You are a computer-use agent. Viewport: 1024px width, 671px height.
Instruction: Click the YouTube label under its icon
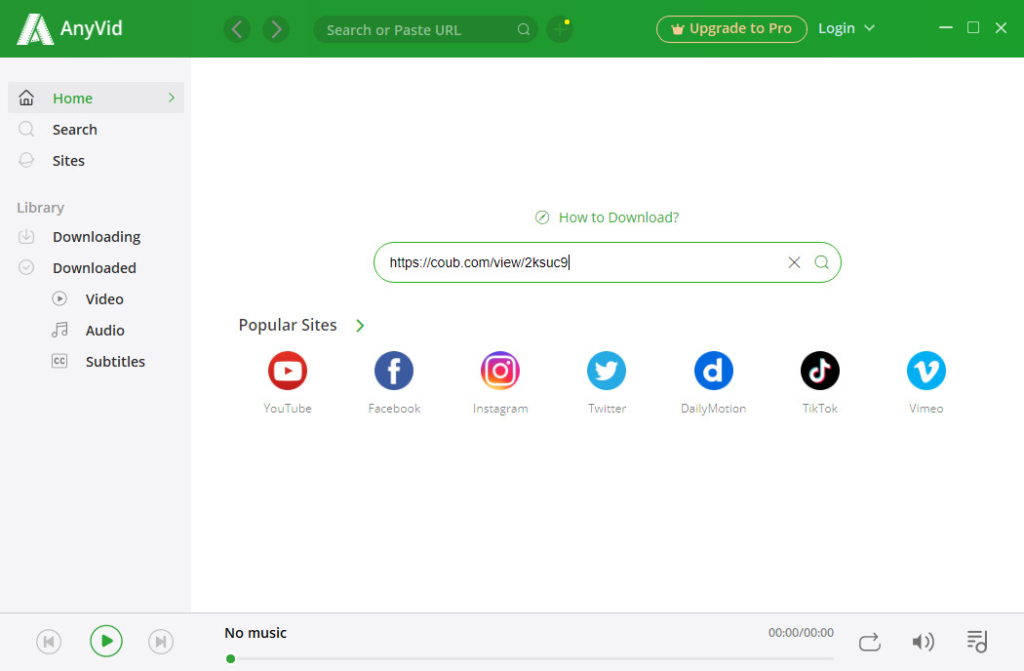point(287,408)
